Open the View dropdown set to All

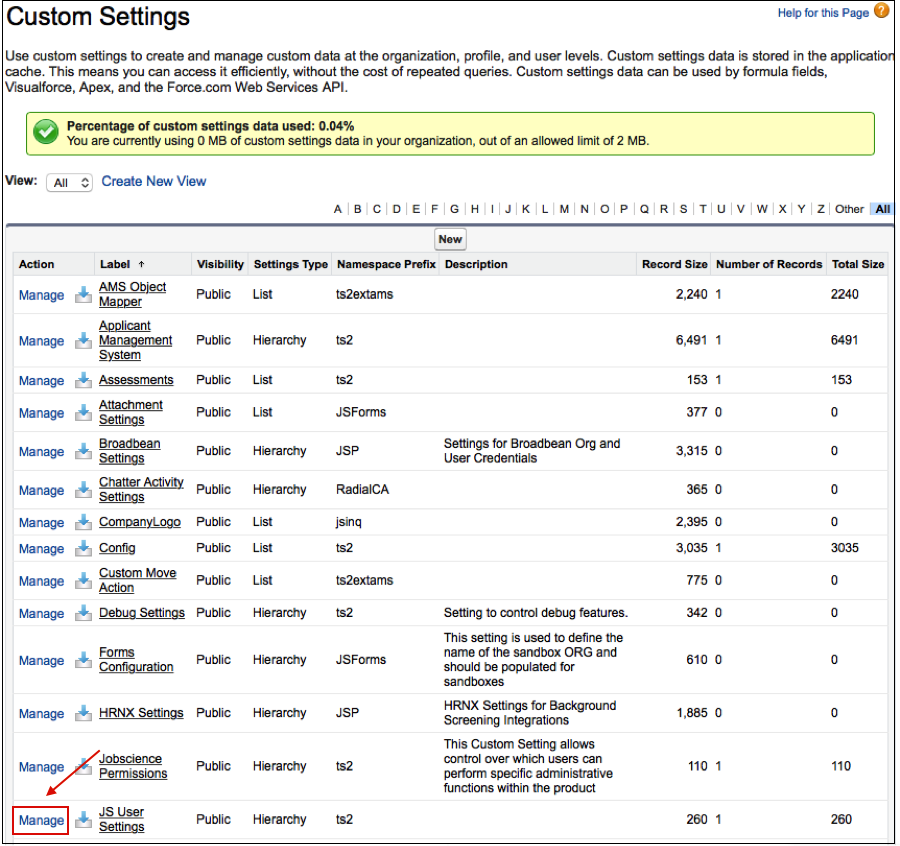point(69,183)
